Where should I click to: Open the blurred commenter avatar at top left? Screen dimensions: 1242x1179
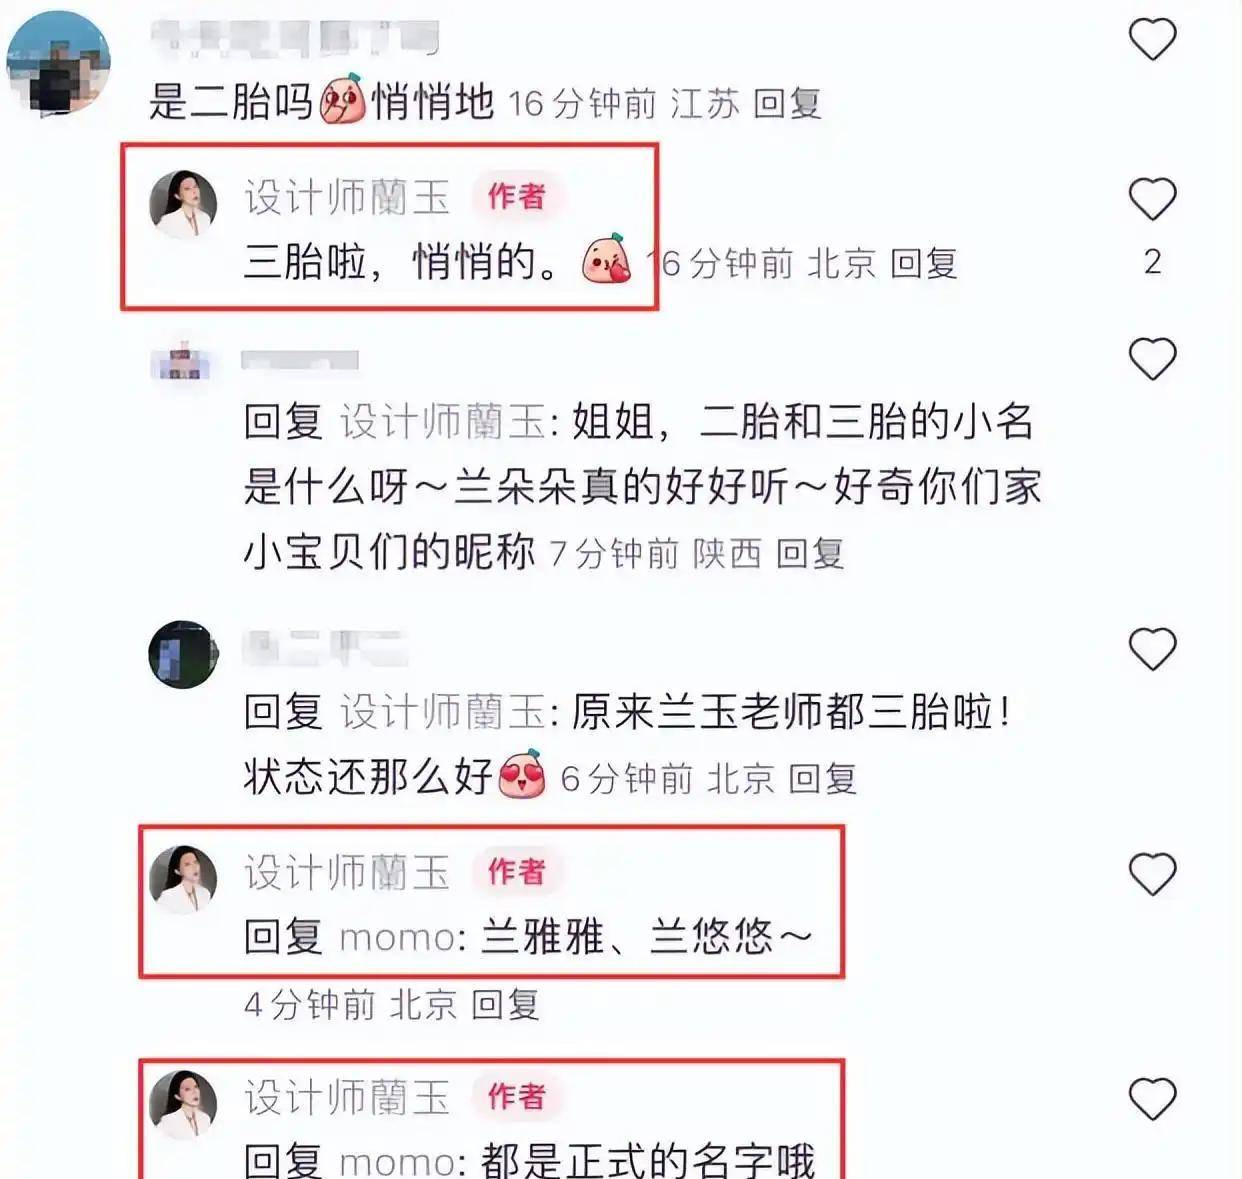coord(57,63)
